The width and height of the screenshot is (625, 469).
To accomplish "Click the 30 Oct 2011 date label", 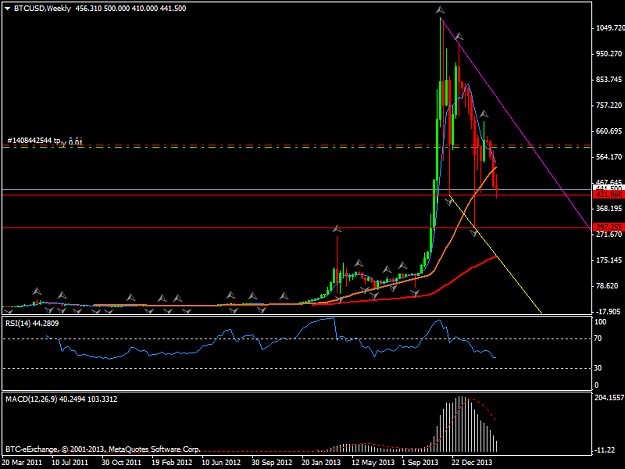I will pyautogui.click(x=122, y=463).
